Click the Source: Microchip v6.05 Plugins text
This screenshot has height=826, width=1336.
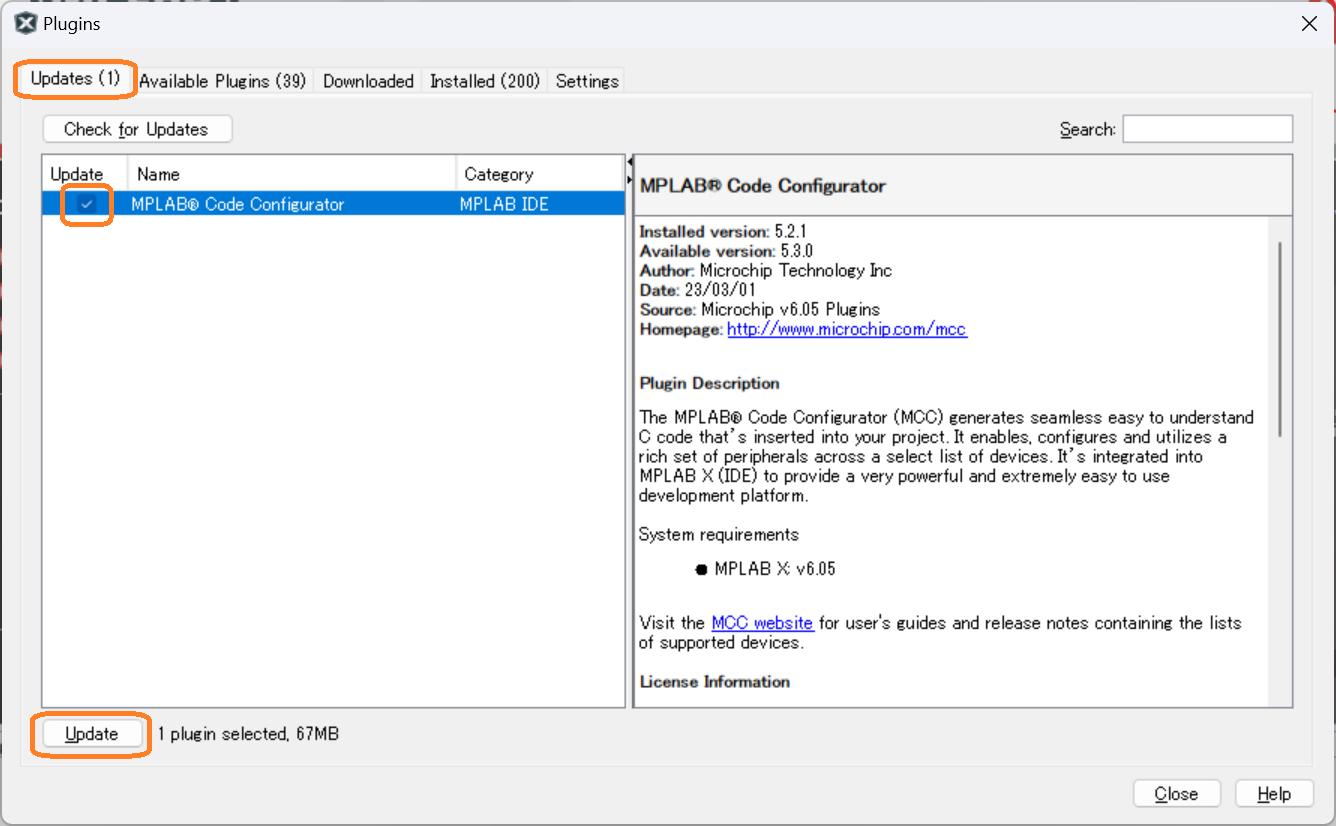tap(760, 309)
